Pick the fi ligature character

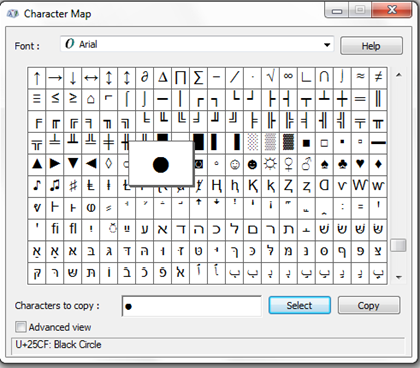pos(55,229)
